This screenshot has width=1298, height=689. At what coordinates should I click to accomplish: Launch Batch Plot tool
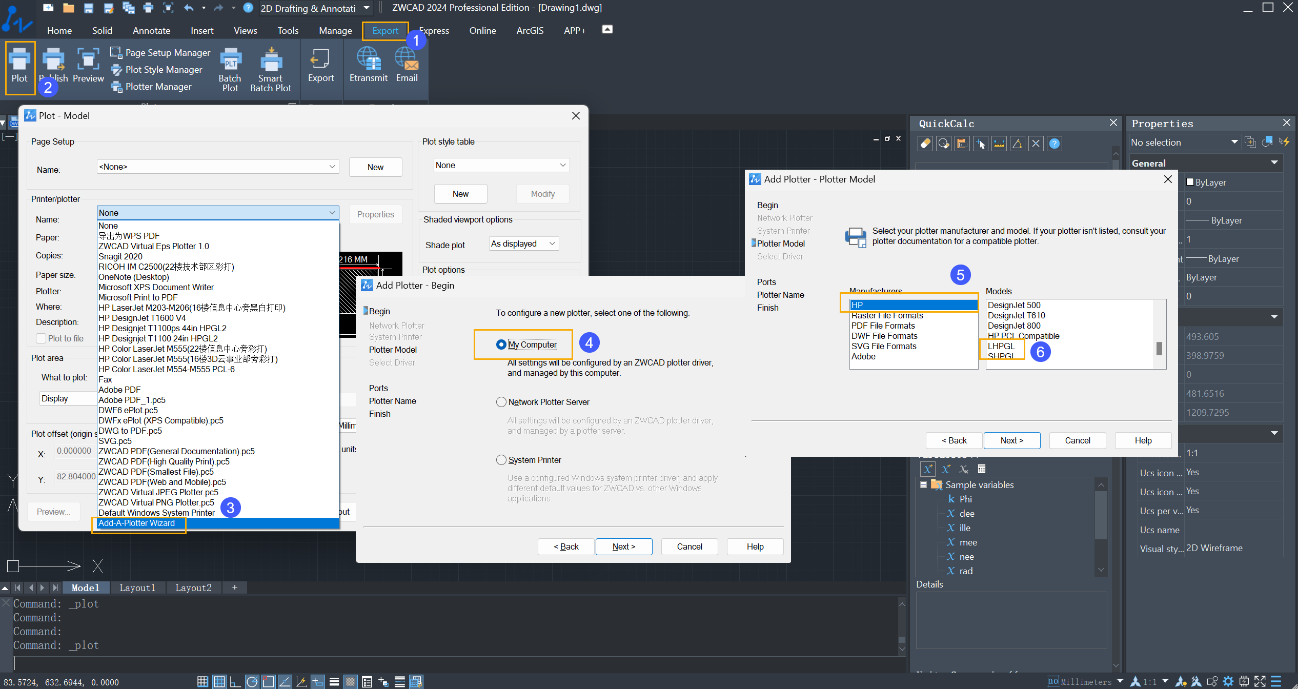[230, 70]
